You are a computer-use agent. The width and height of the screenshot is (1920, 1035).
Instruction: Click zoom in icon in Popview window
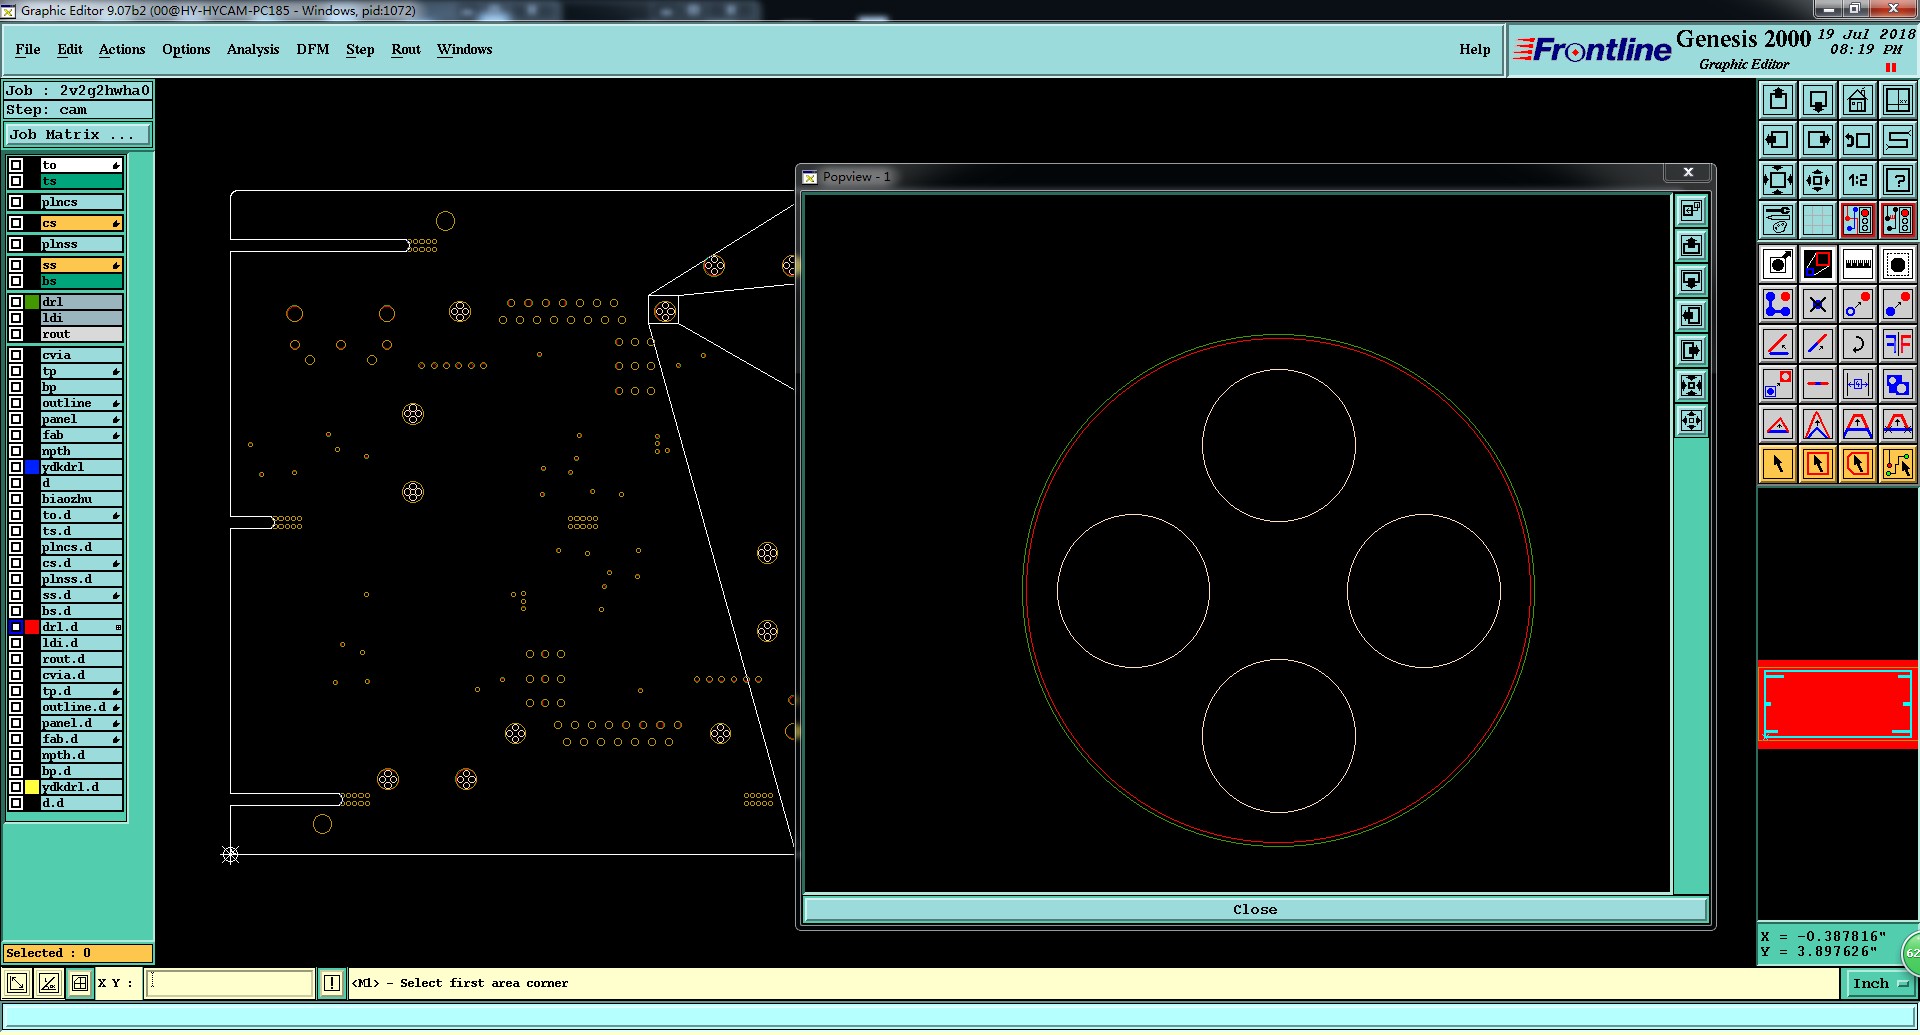[x=1691, y=386]
